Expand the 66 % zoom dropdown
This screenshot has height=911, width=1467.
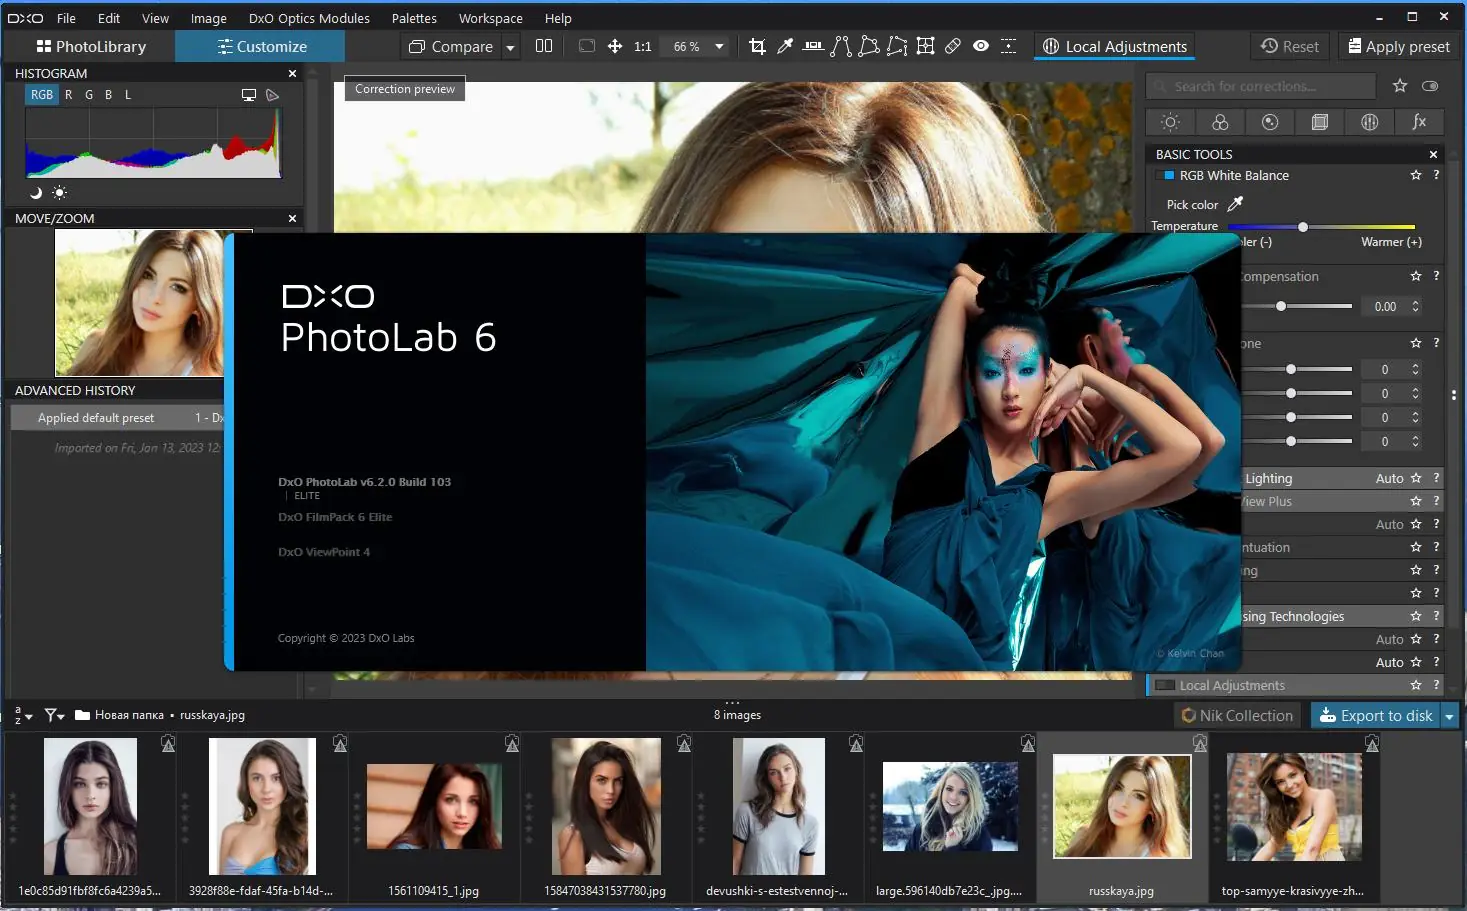pyautogui.click(x=719, y=47)
